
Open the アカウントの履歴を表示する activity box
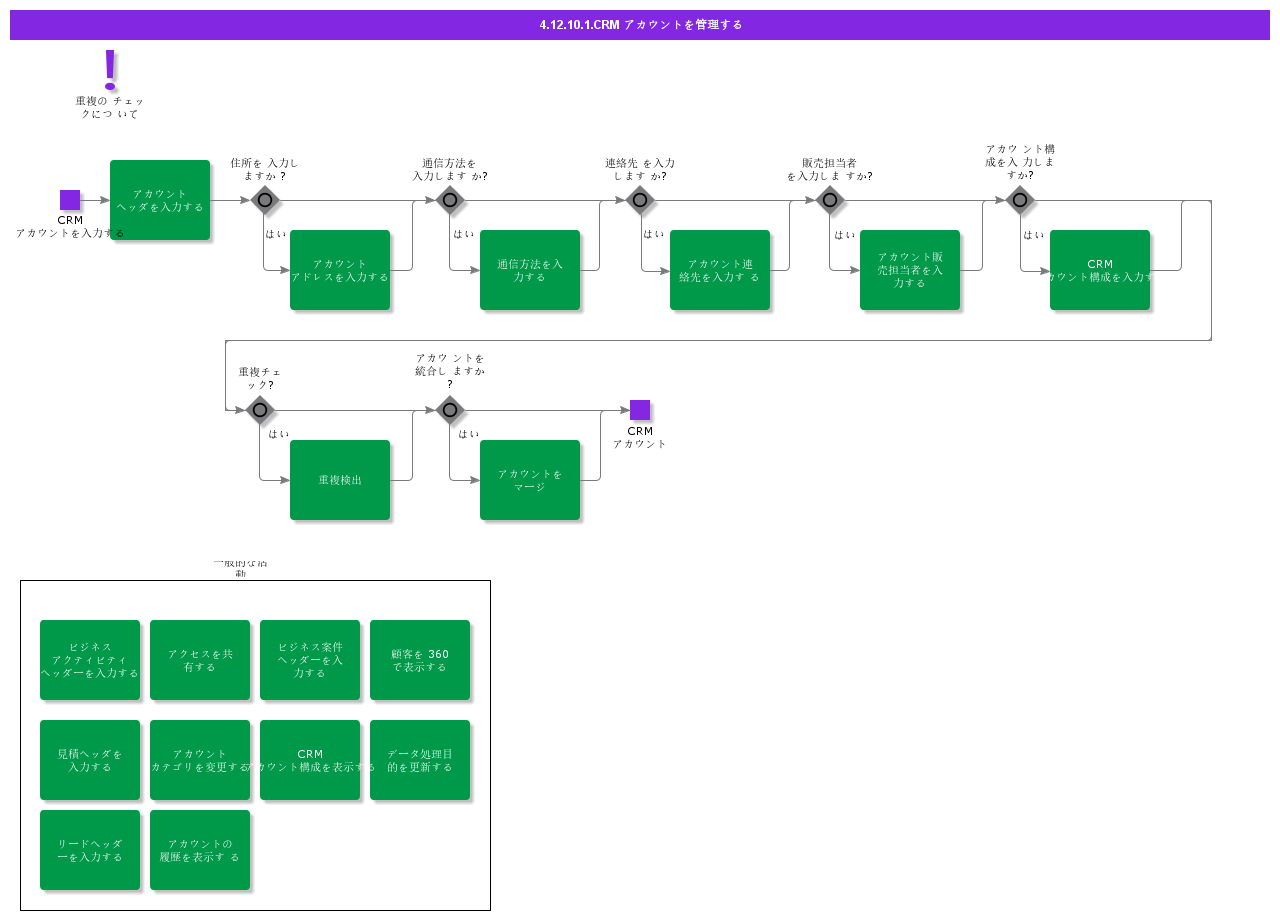pyautogui.click(x=200, y=850)
